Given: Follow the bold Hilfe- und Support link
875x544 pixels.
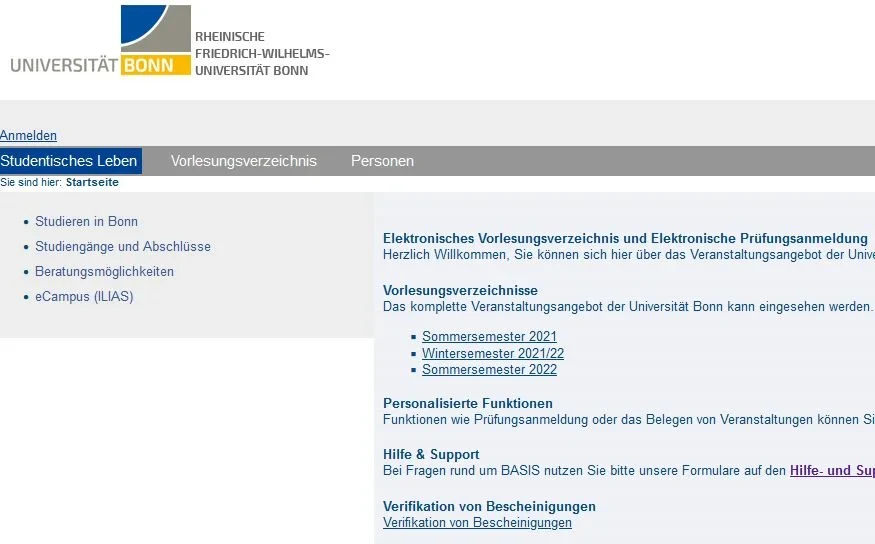Looking at the screenshot, I should (831, 470).
